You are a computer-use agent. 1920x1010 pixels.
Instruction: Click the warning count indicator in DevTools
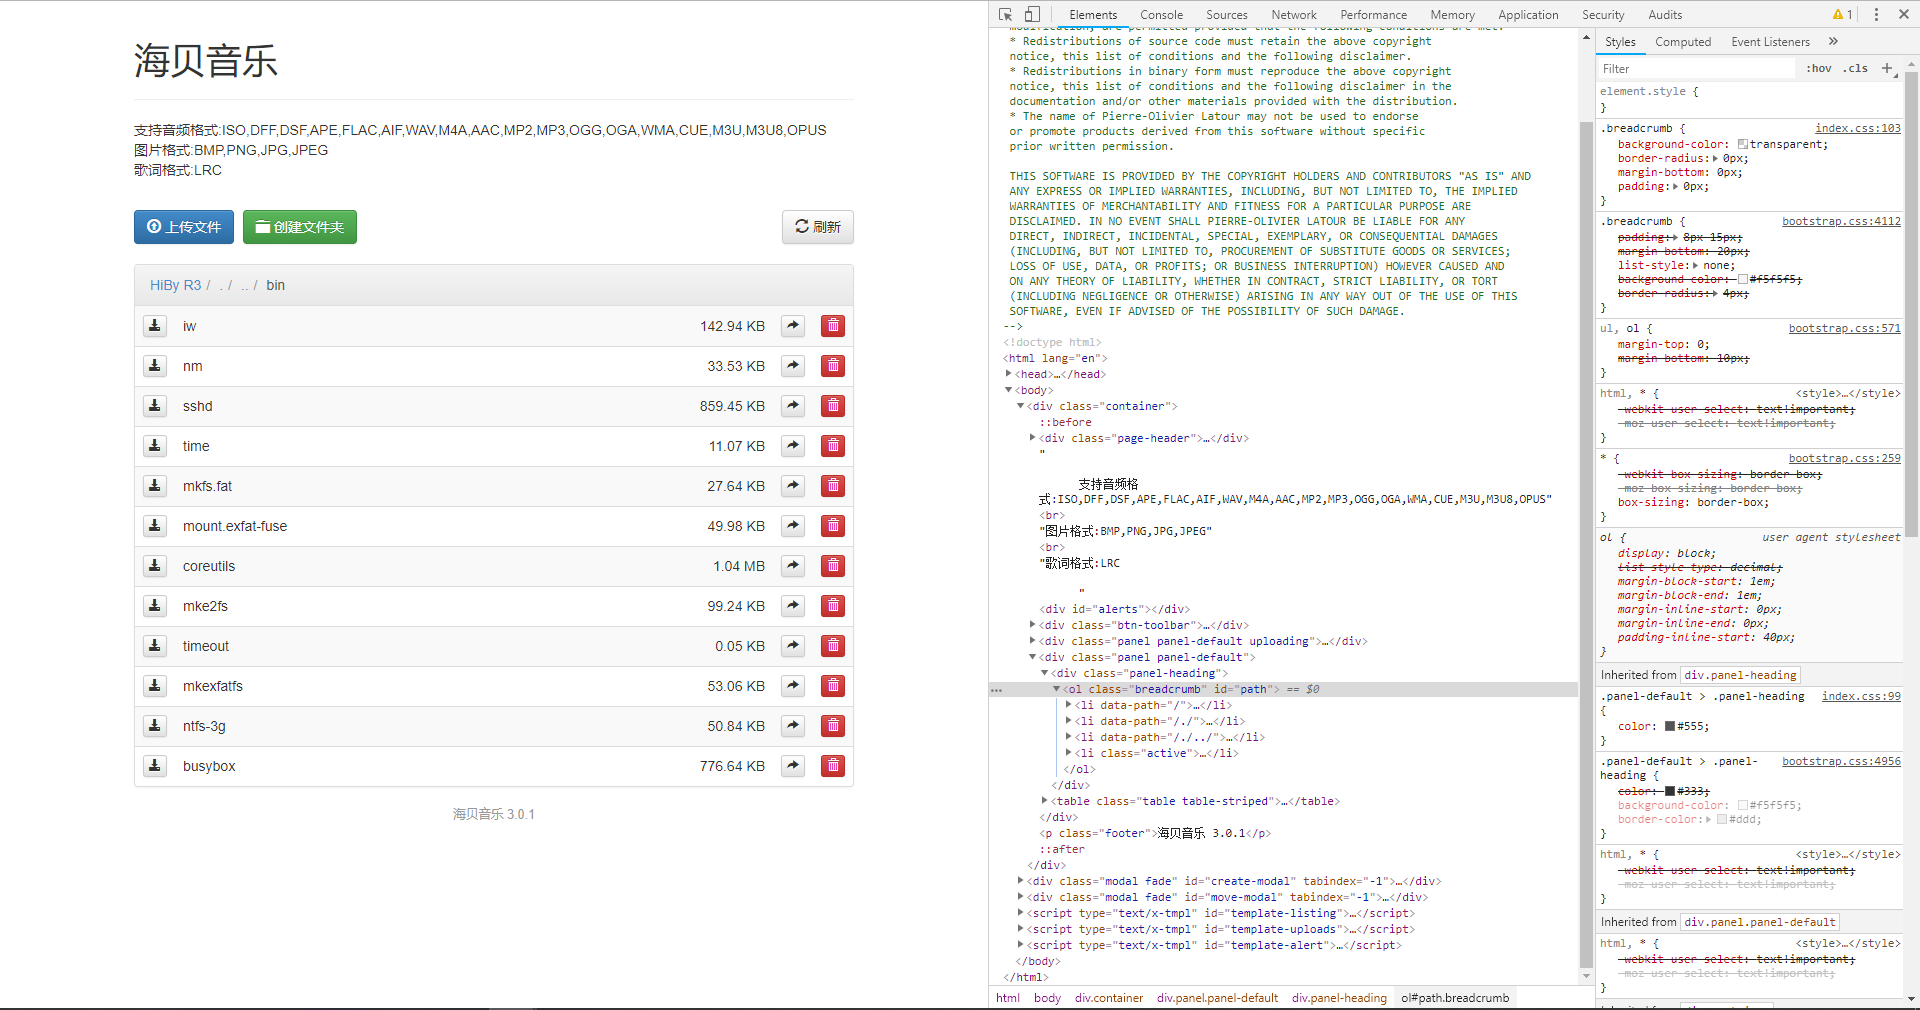coord(1842,14)
